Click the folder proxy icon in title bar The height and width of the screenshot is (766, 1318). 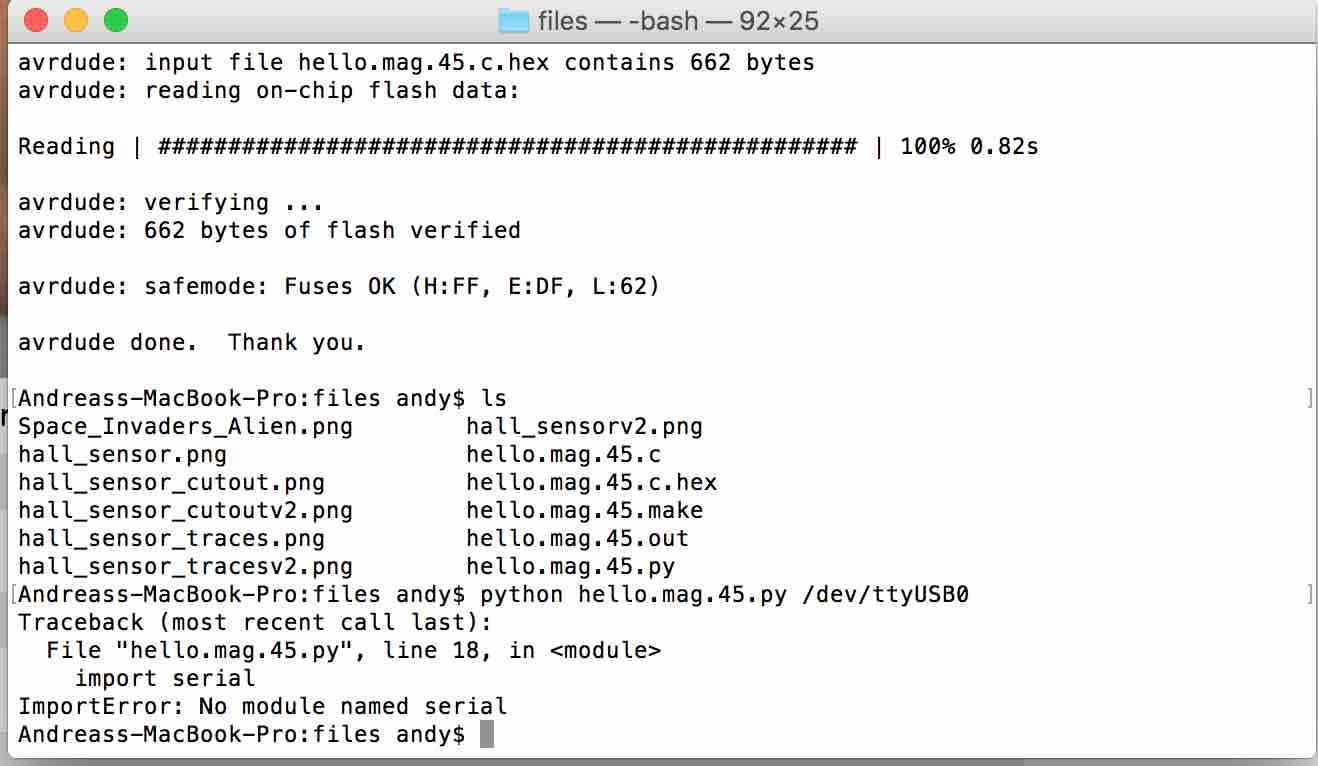tap(513, 20)
